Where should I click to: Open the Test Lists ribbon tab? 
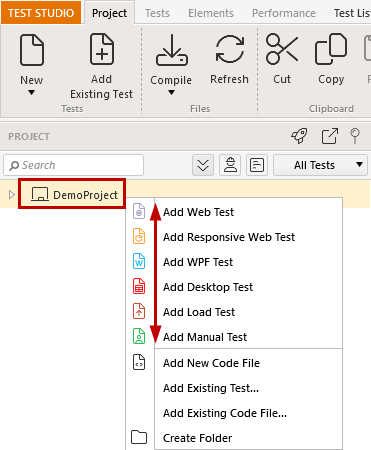[x=352, y=13]
